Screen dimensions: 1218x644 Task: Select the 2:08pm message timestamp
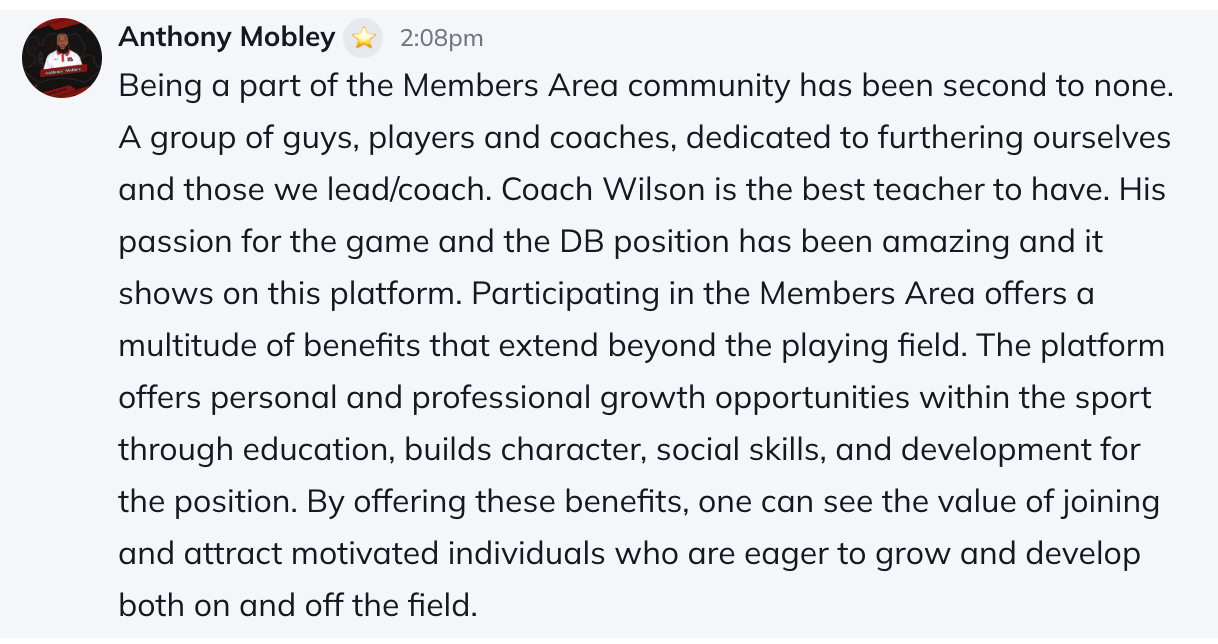(x=441, y=39)
